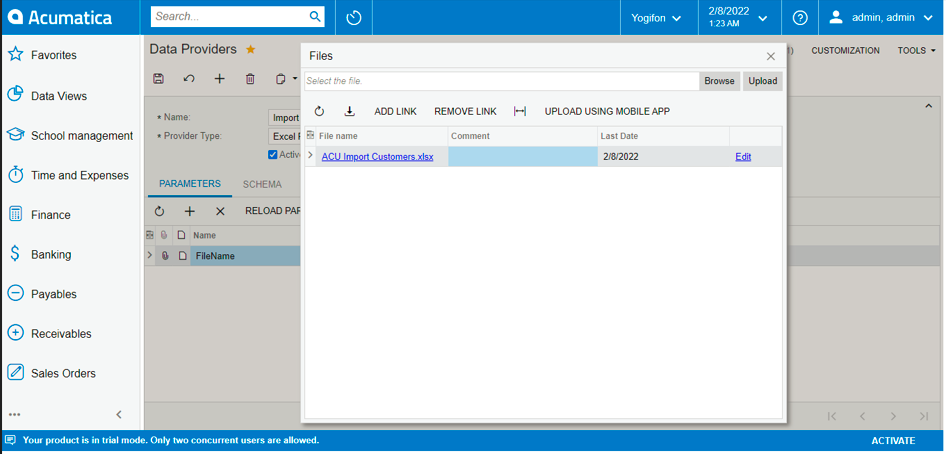Click RELOAD PARAMETERS button
Image resolution: width=946 pixels, height=454 pixels.
click(273, 211)
